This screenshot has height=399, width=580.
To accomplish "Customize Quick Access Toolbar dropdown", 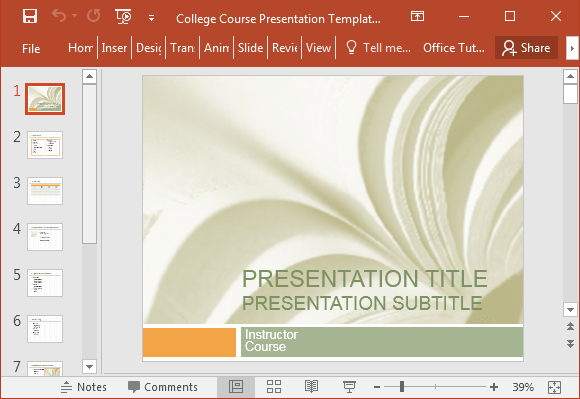I will click(x=151, y=18).
